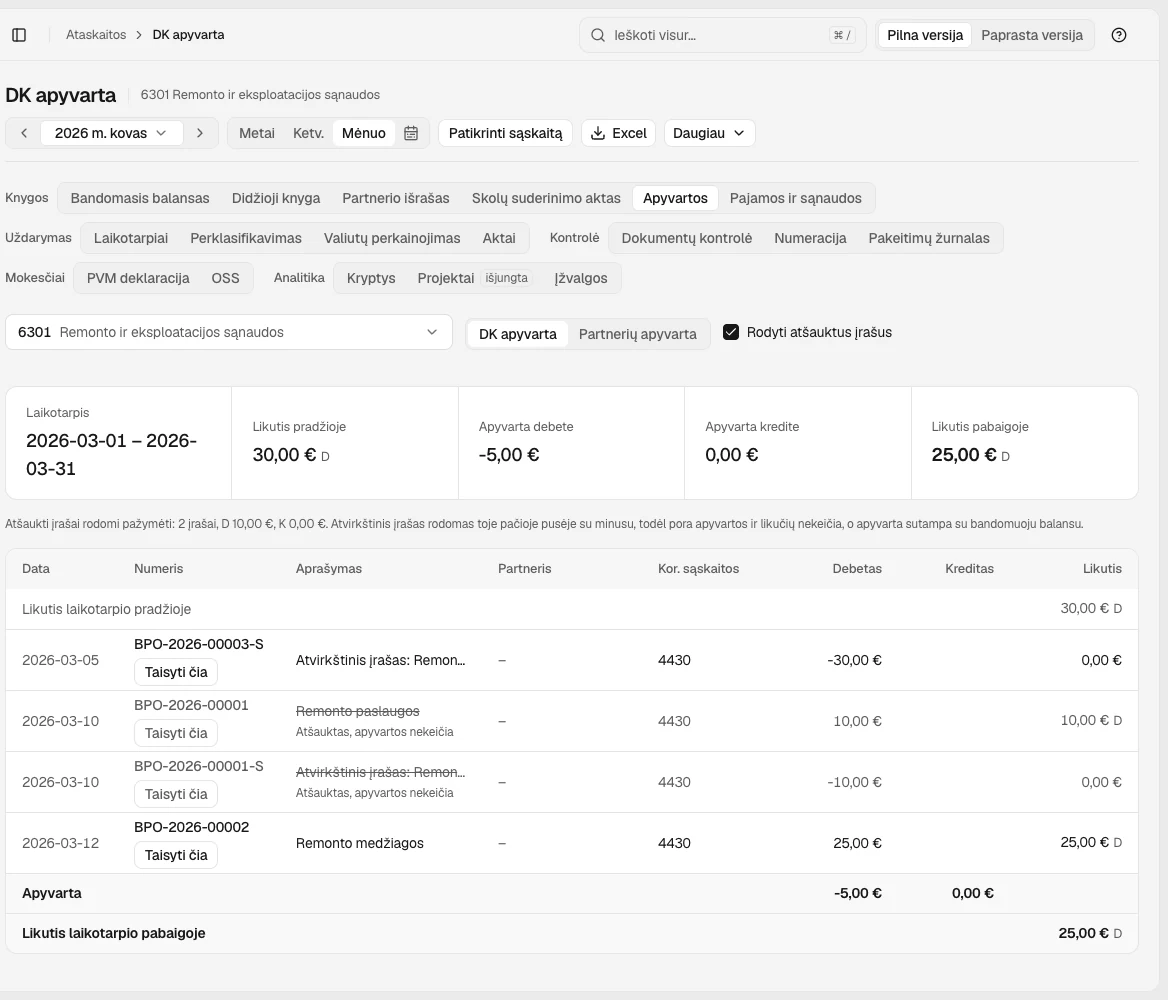The height and width of the screenshot is (1000, 1168).
Task: Select Metai period view
Action: coord(257,133)
